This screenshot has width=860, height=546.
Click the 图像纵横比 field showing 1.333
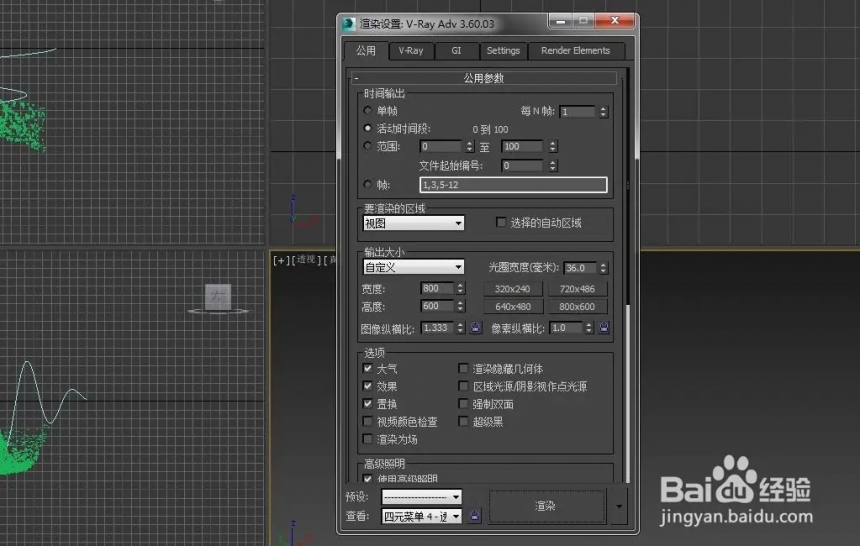point(437,328)
